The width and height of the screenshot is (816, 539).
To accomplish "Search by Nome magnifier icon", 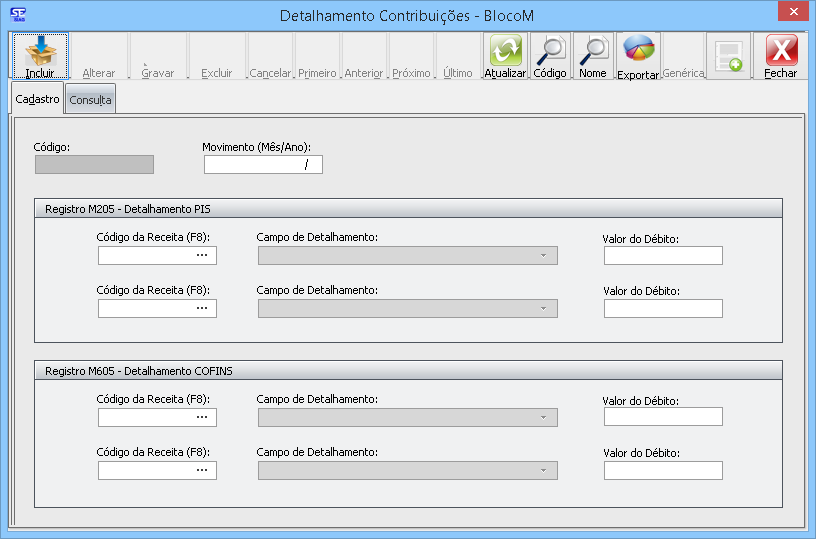I will pos(593,50).
